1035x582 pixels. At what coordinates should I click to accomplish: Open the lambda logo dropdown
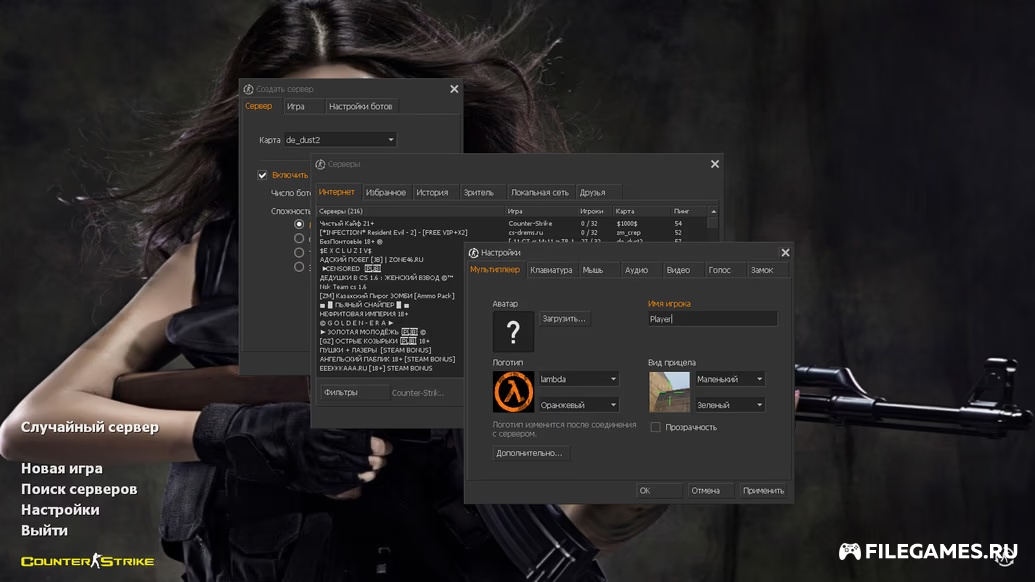pos(578,379)
